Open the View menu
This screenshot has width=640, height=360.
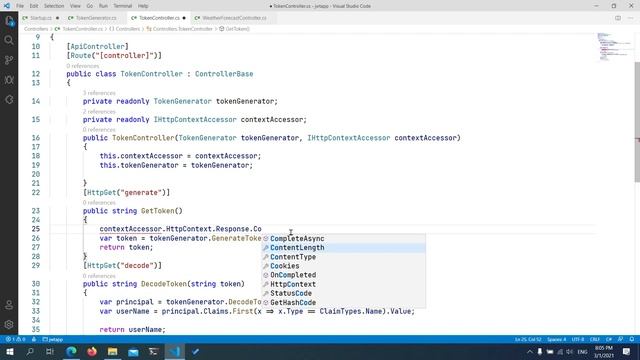[75, 6]
